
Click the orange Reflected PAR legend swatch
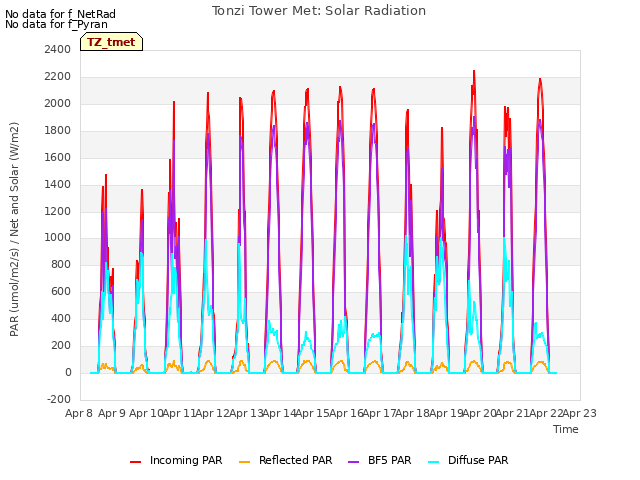(x=244, y=462)
